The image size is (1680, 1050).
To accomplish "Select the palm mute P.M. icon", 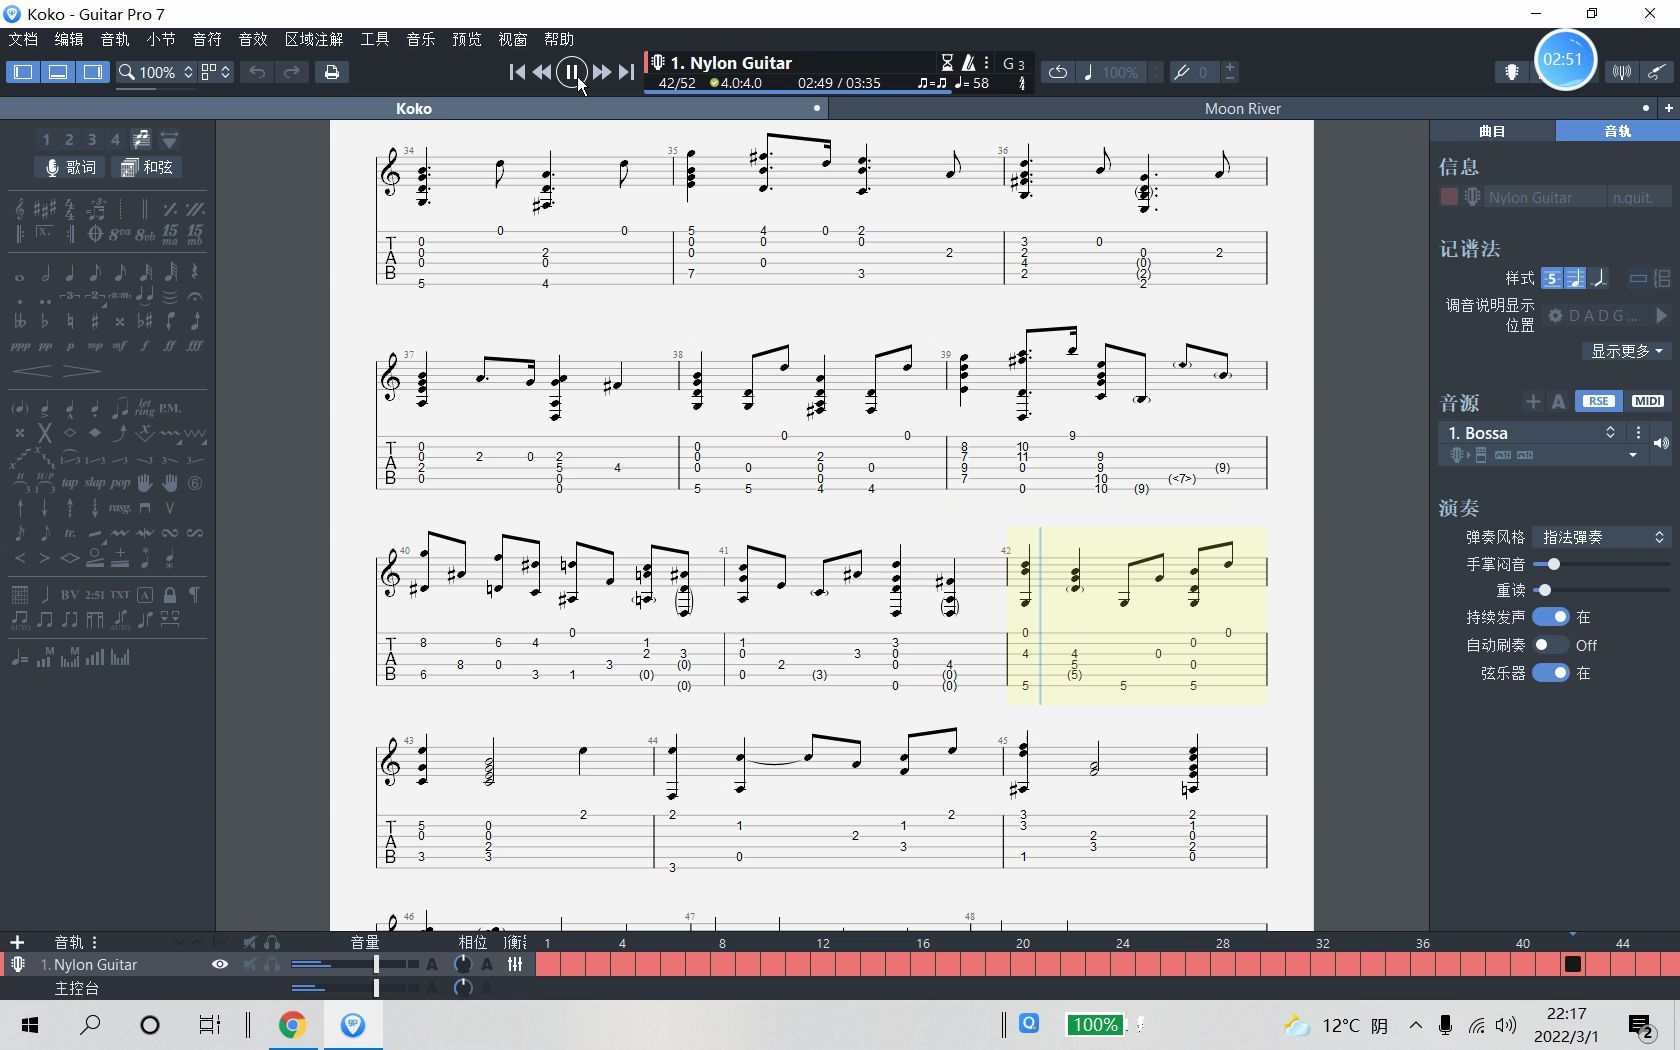I will point(170,408).
